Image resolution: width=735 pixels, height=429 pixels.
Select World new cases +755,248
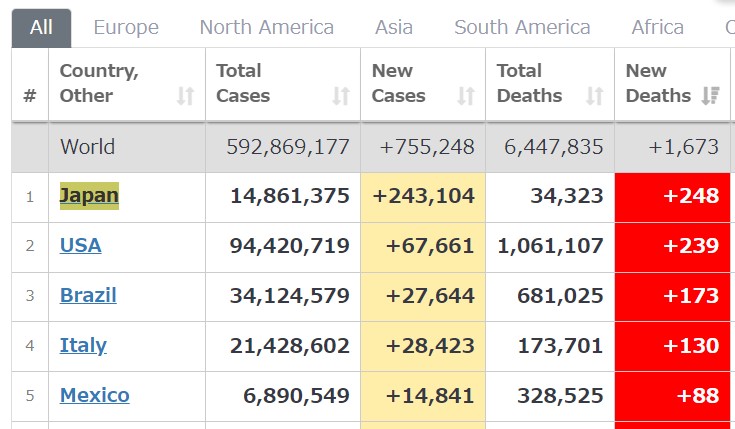point(427,147)
